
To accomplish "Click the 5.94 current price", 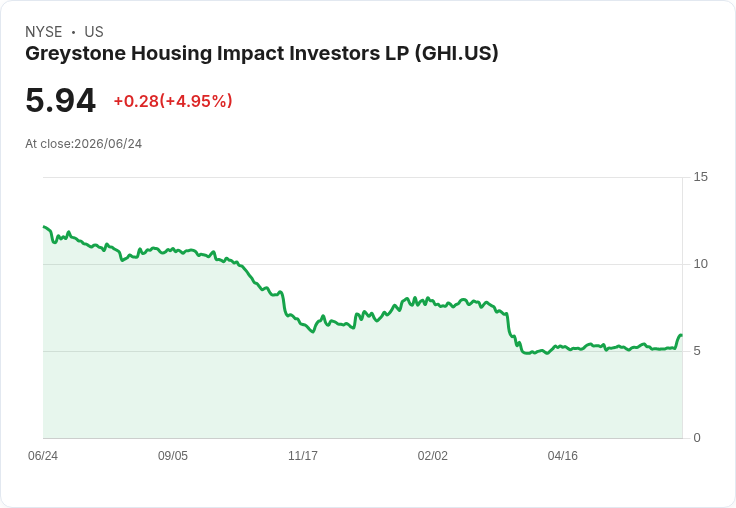I will [61, 100].
